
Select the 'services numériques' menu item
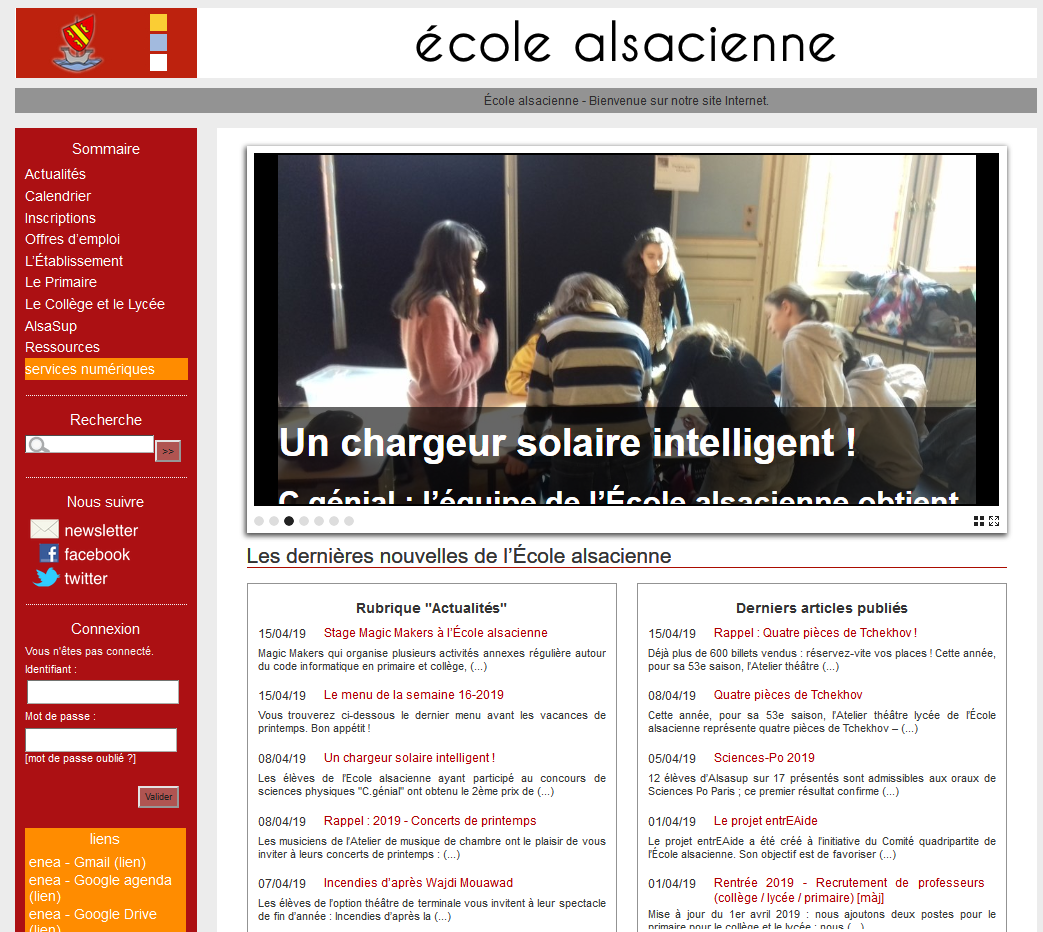click(x=90, y=369)
